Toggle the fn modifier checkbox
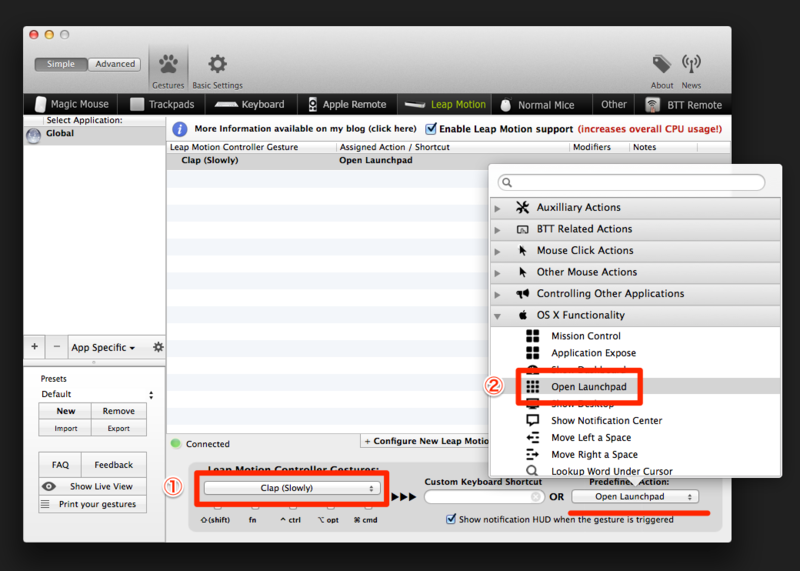Screen dimensions: 800x571 point(255,508)
